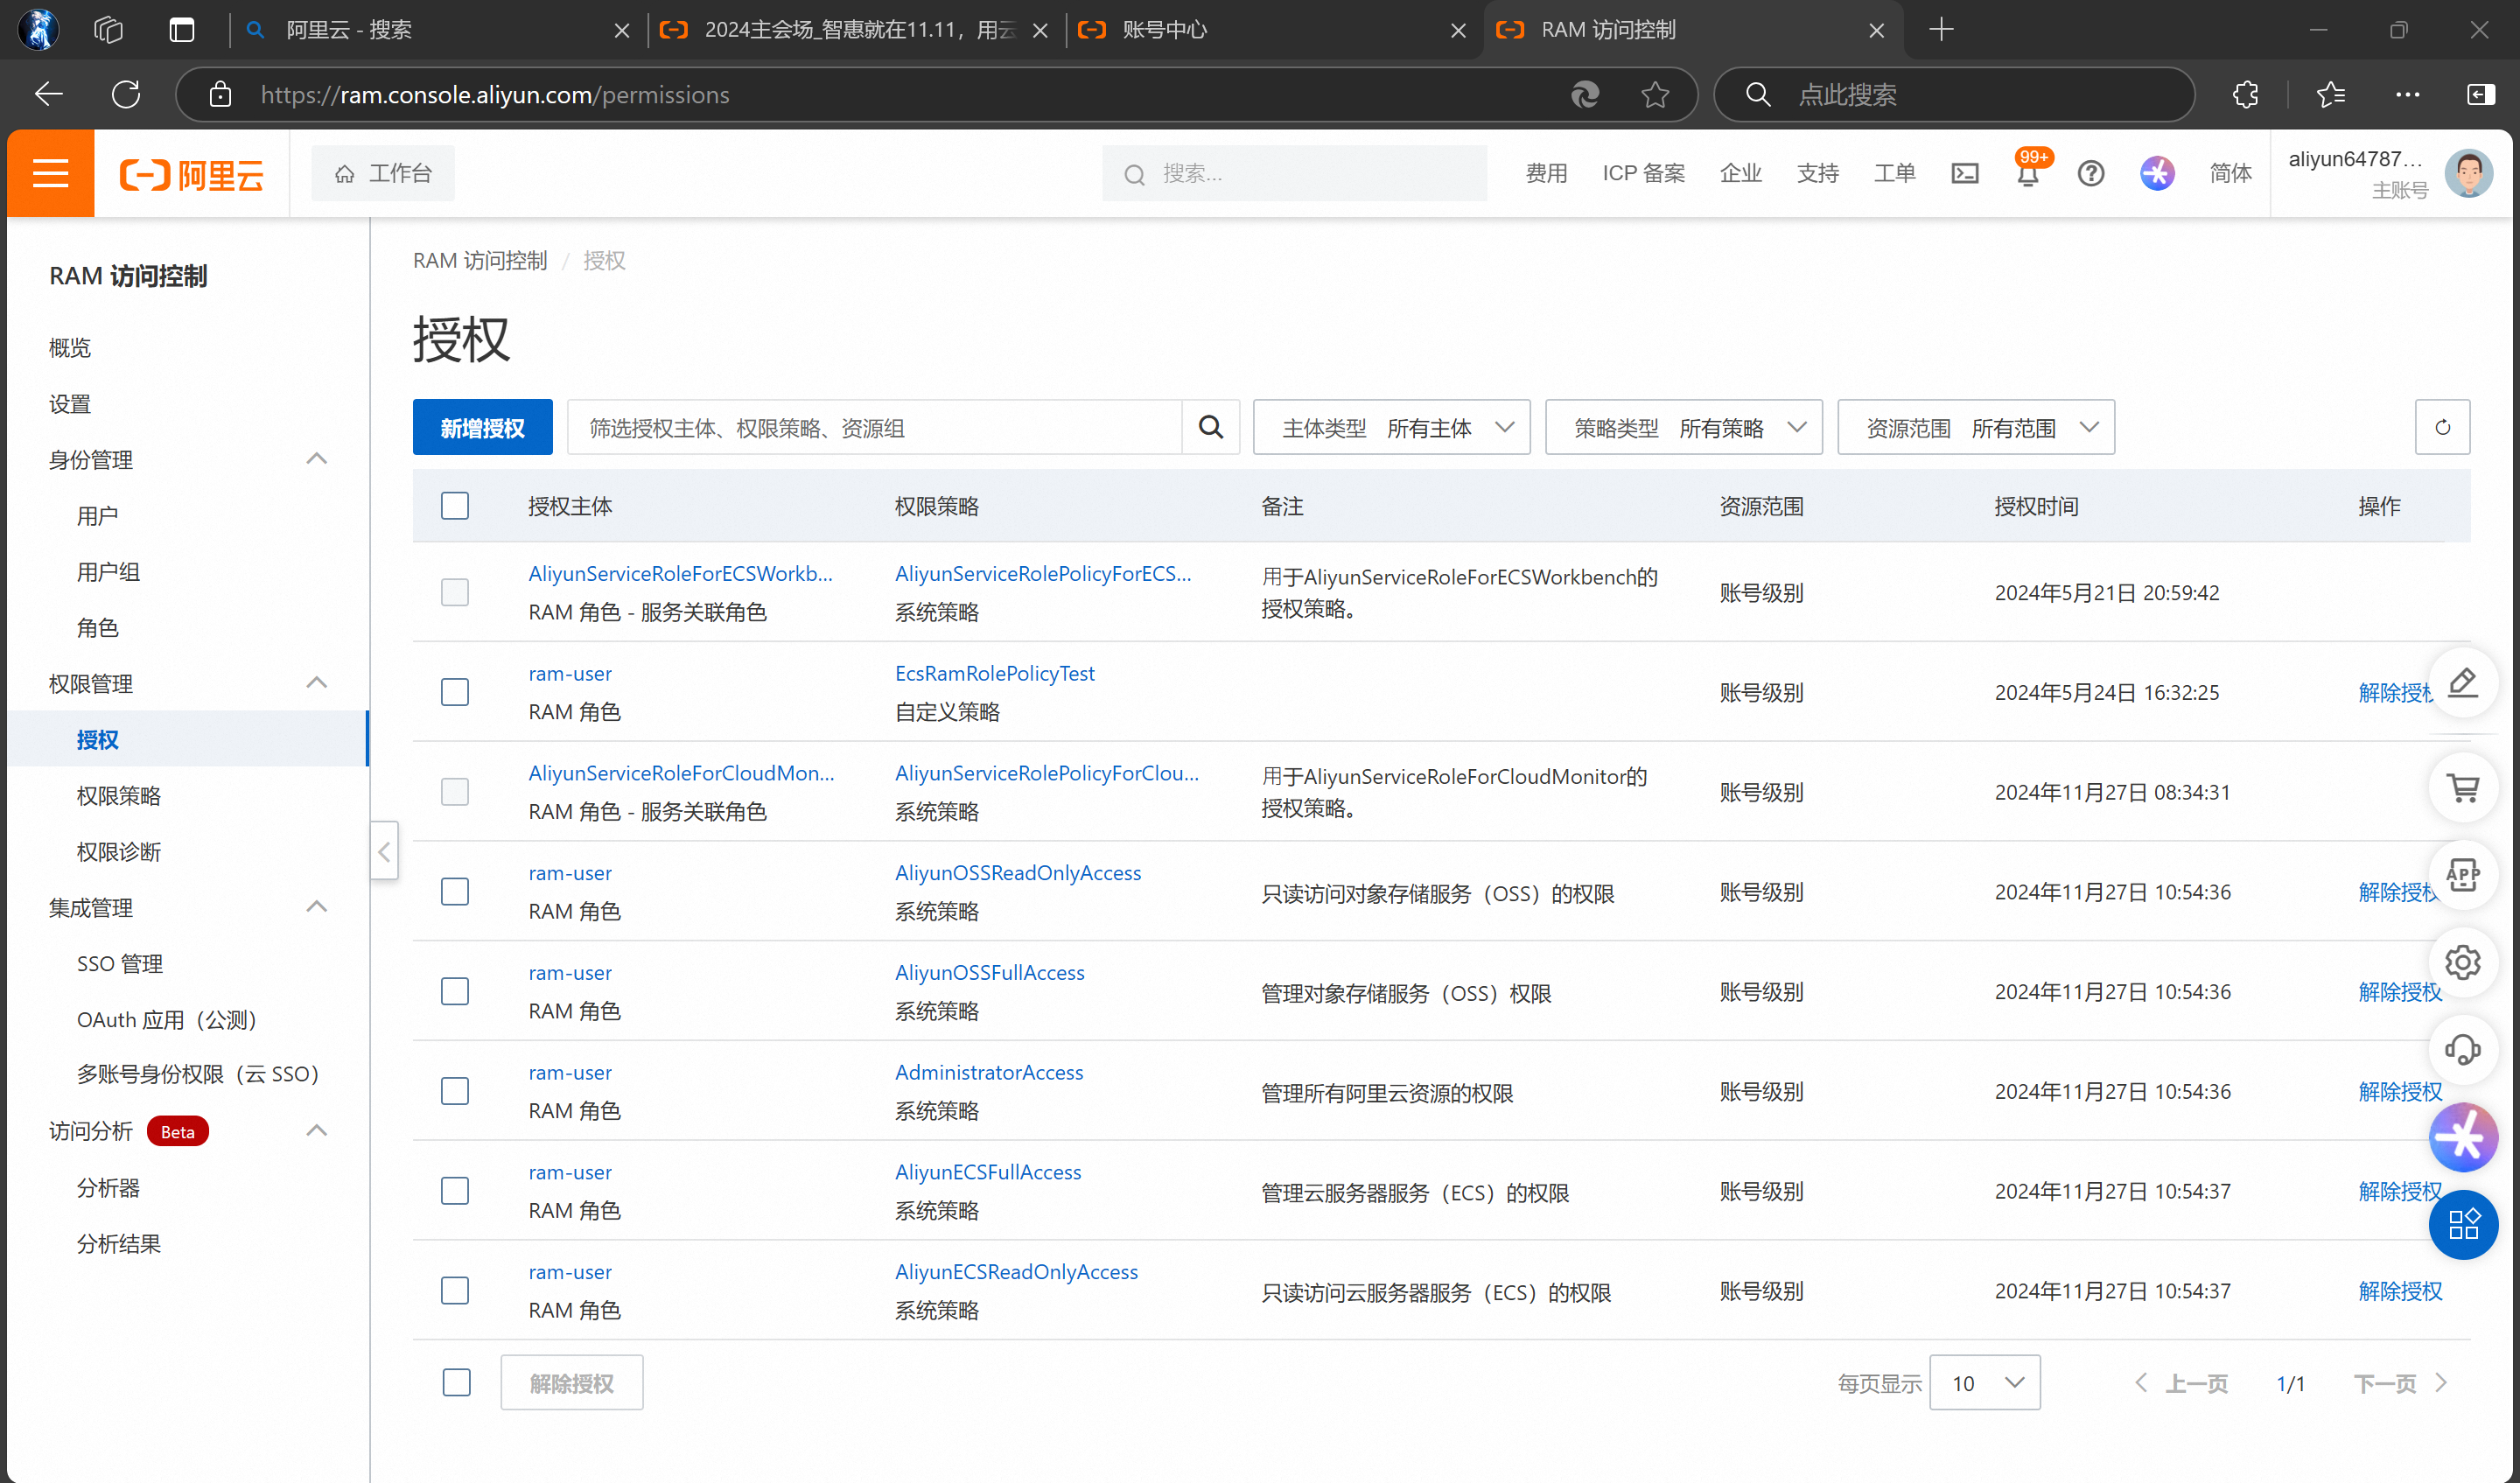Collapse the 集成管理 section
The image size is (2520, 1483).
point(316,907)
